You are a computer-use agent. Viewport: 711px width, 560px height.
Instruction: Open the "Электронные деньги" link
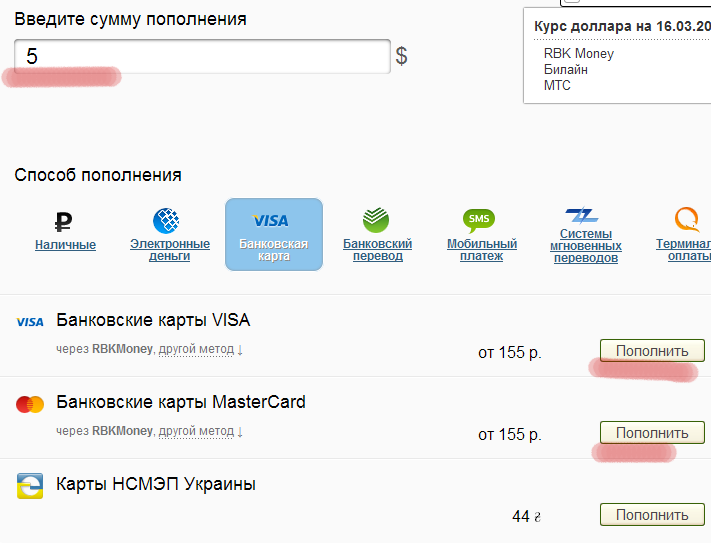pyautogui.click(x=170, y=250)
